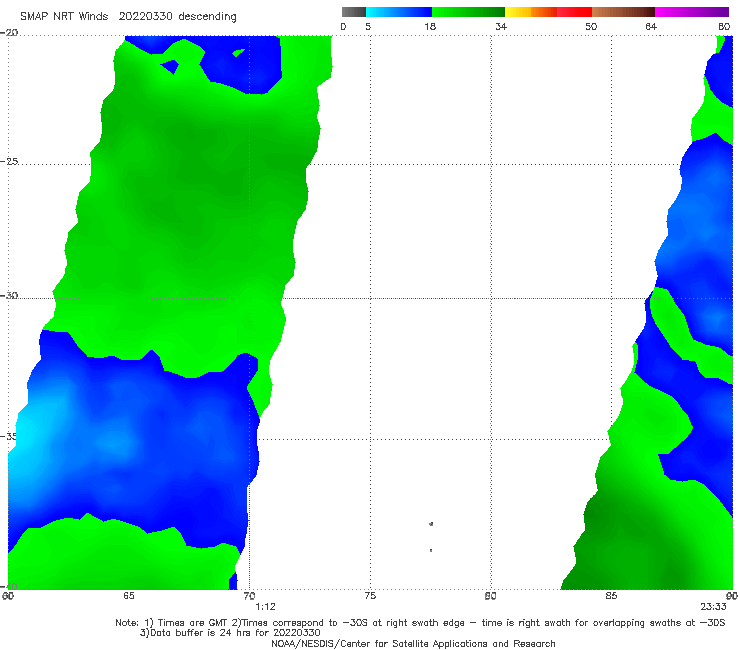Image resolution: width=740 pixels, height=650 pixels.
Task: Click the color bar label "5"
Action: tap(368, 26)
